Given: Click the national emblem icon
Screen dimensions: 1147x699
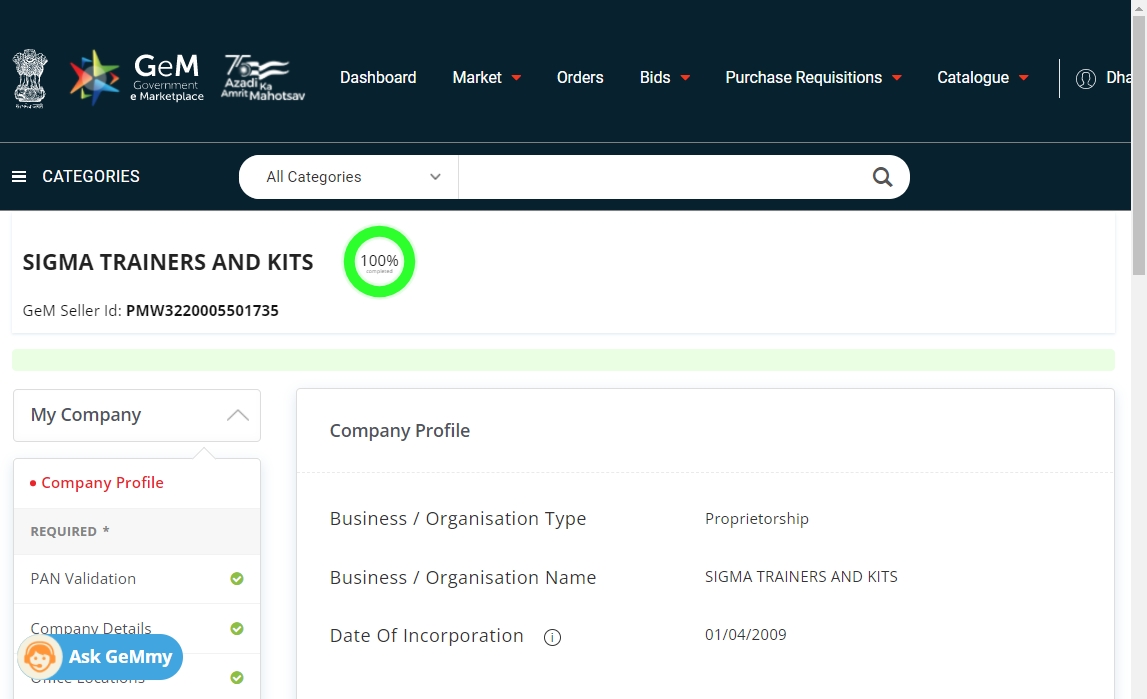Looking at the screenshot, I should (30, 78).
